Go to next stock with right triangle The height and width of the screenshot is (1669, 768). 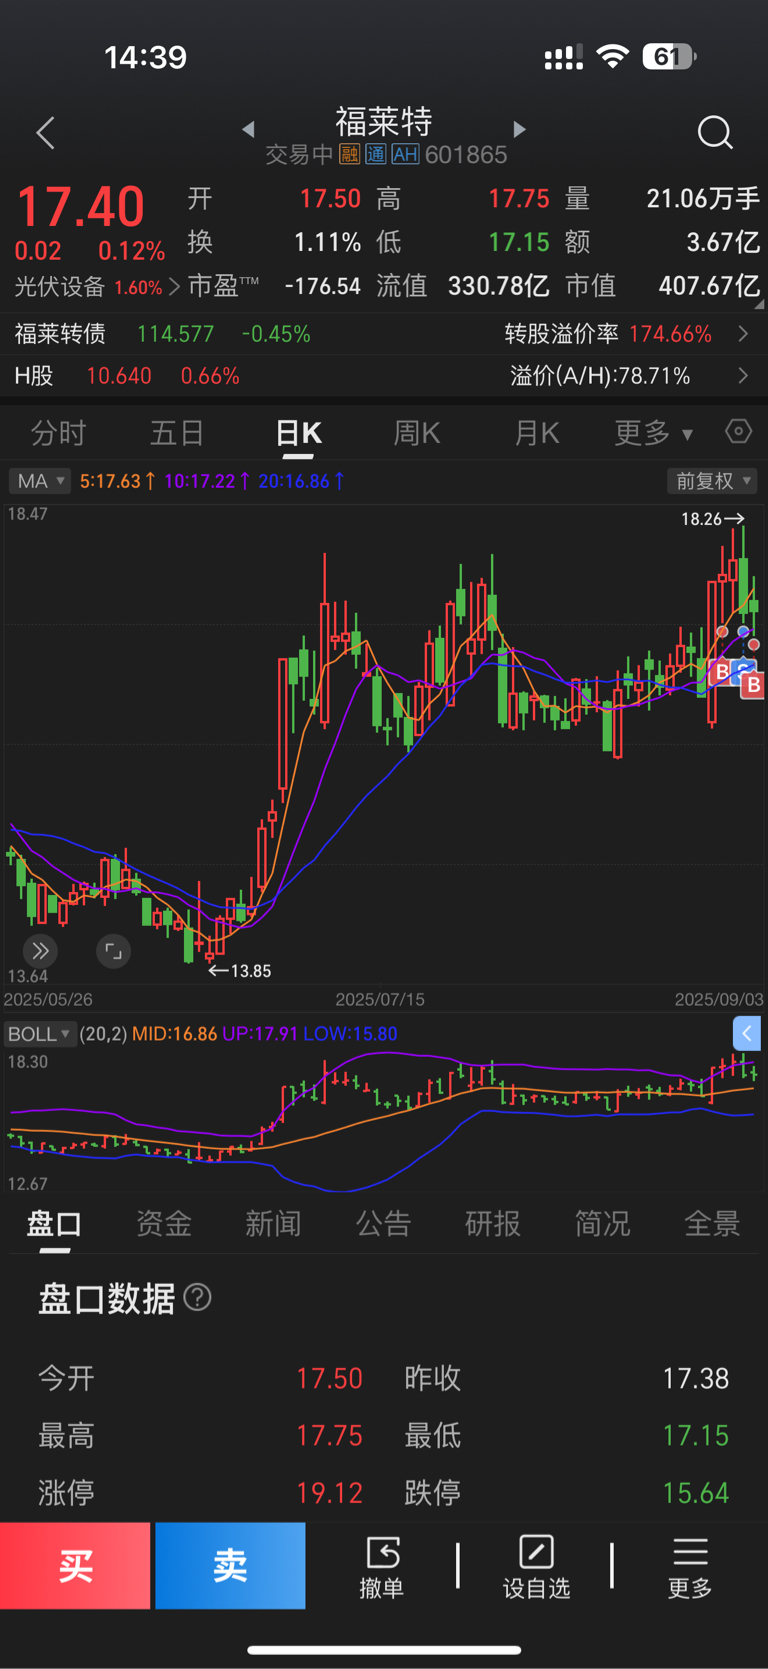(x=519, y=129)
